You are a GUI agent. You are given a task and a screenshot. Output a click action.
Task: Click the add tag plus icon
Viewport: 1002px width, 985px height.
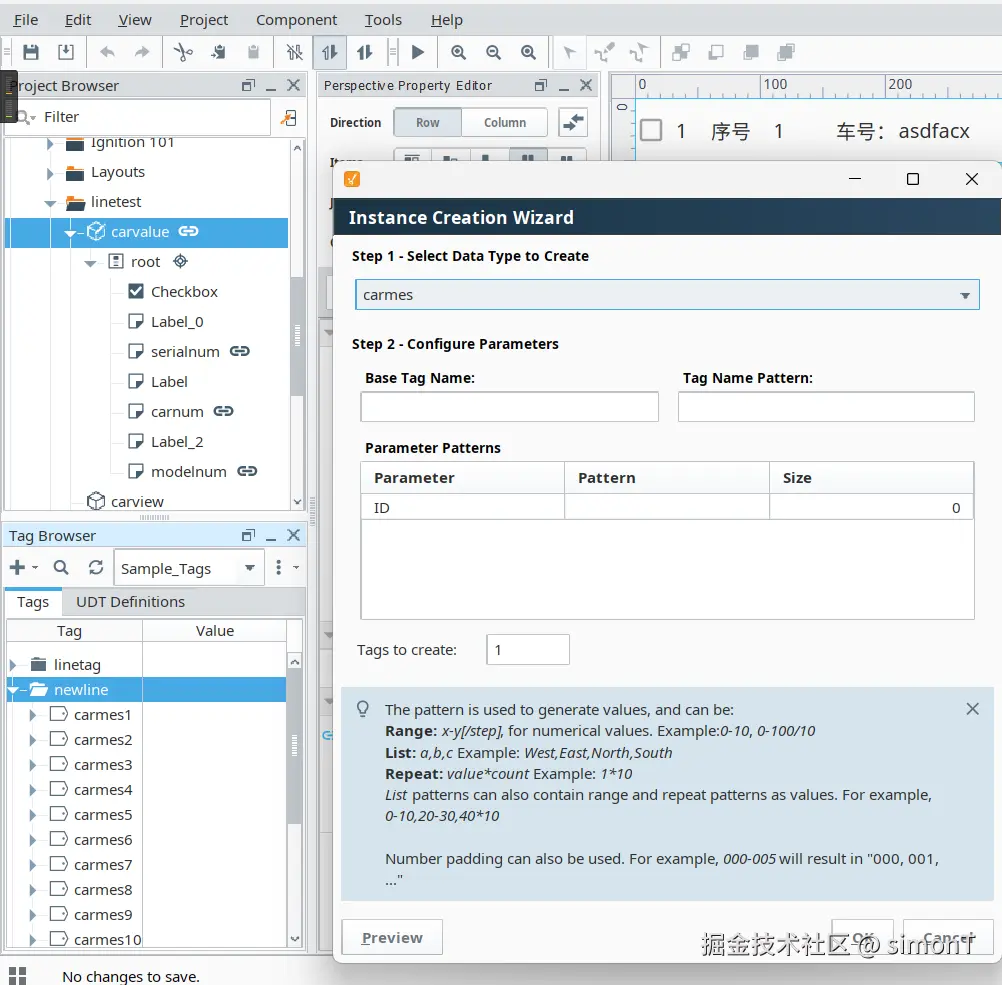(x=18, y=567)
